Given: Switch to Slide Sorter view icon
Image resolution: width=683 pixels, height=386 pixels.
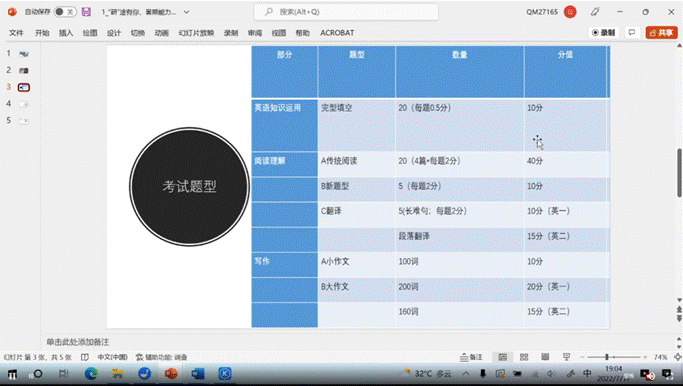Looking at the screenshot, I should pos(524,357).
